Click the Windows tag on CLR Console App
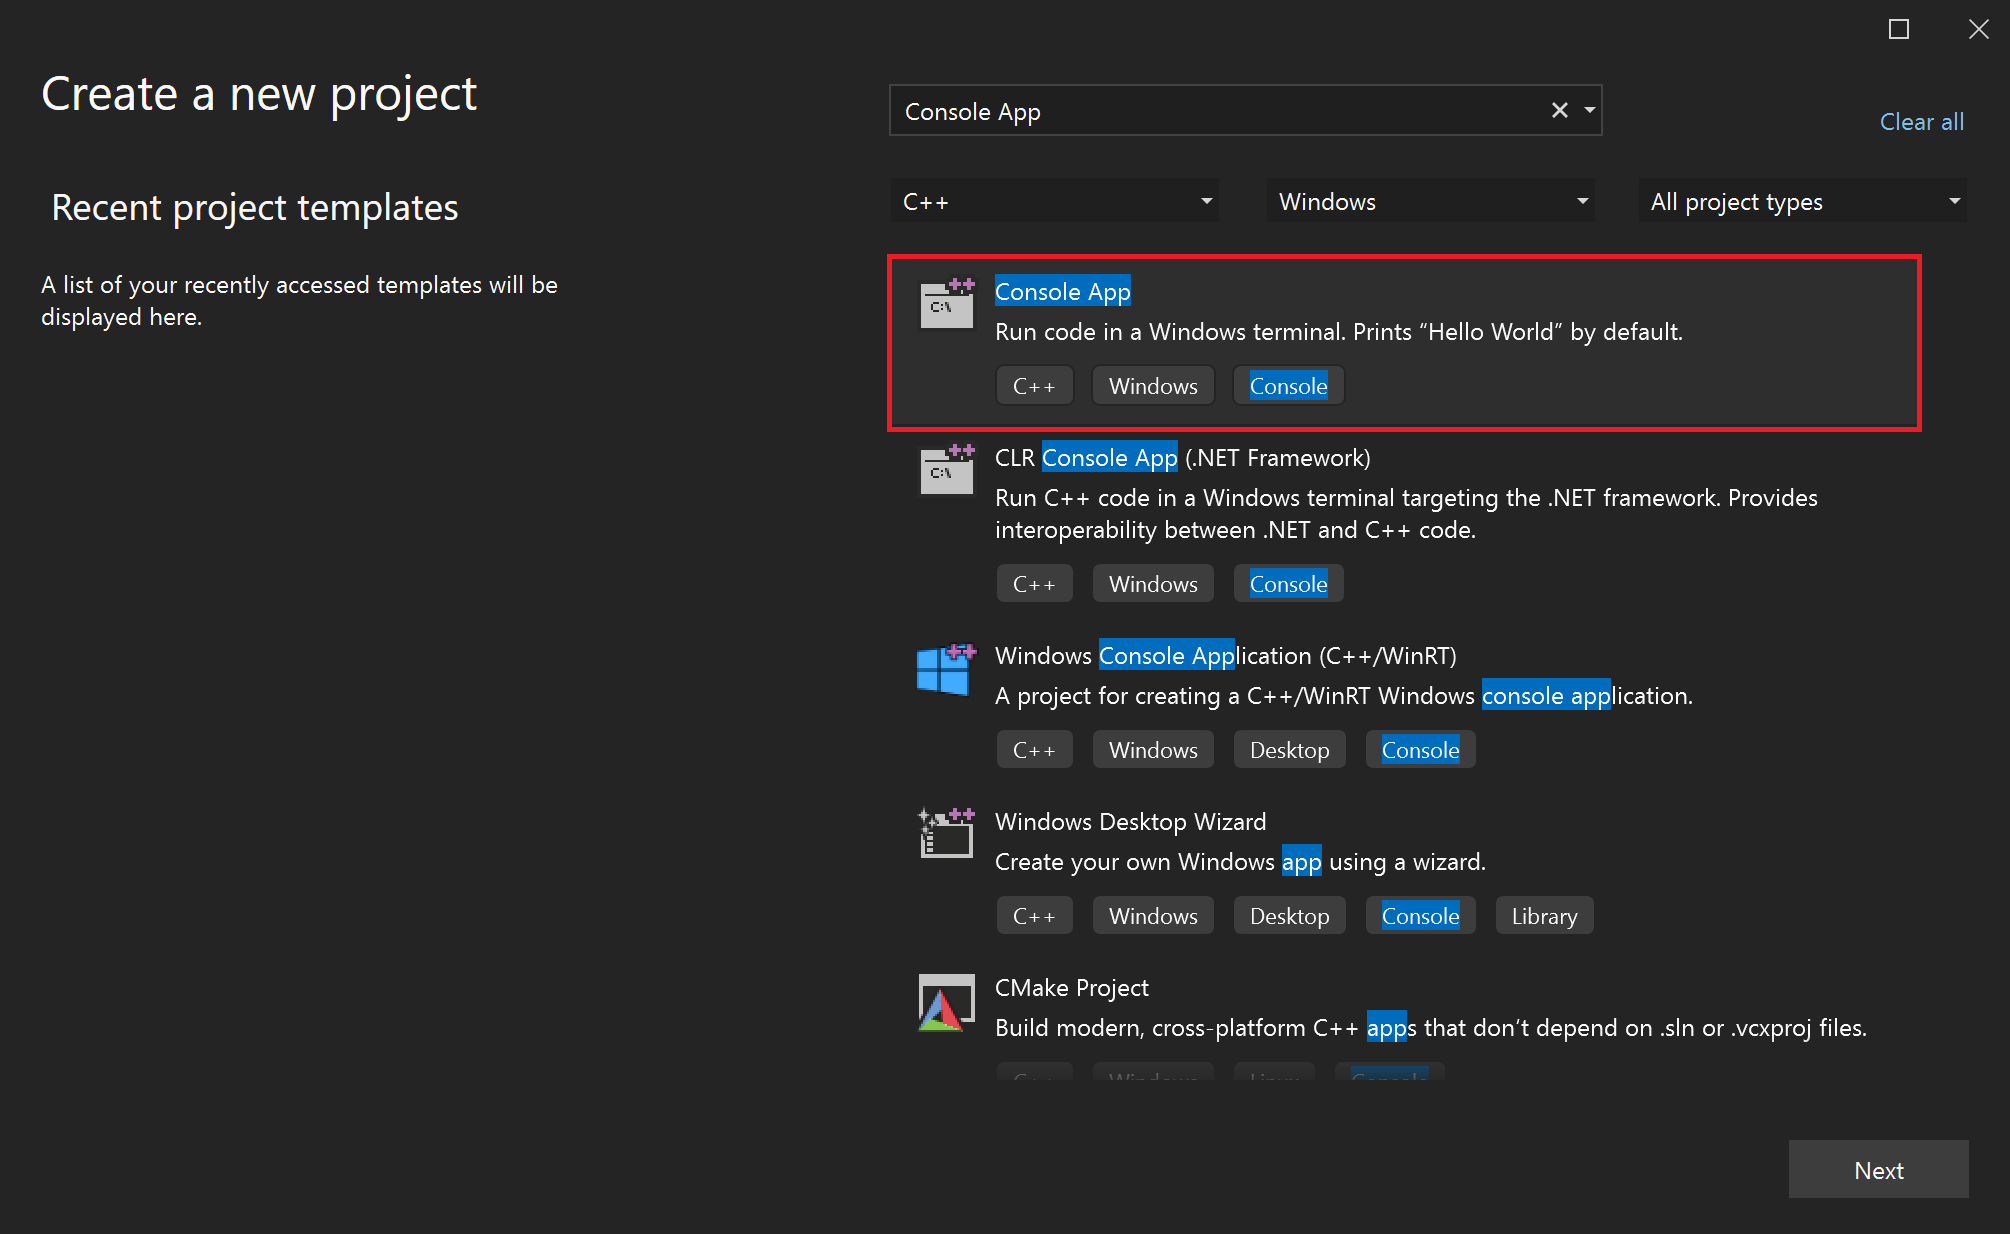The width and height of the screenshot is (2010, 1234). (x=1151, y=584)
